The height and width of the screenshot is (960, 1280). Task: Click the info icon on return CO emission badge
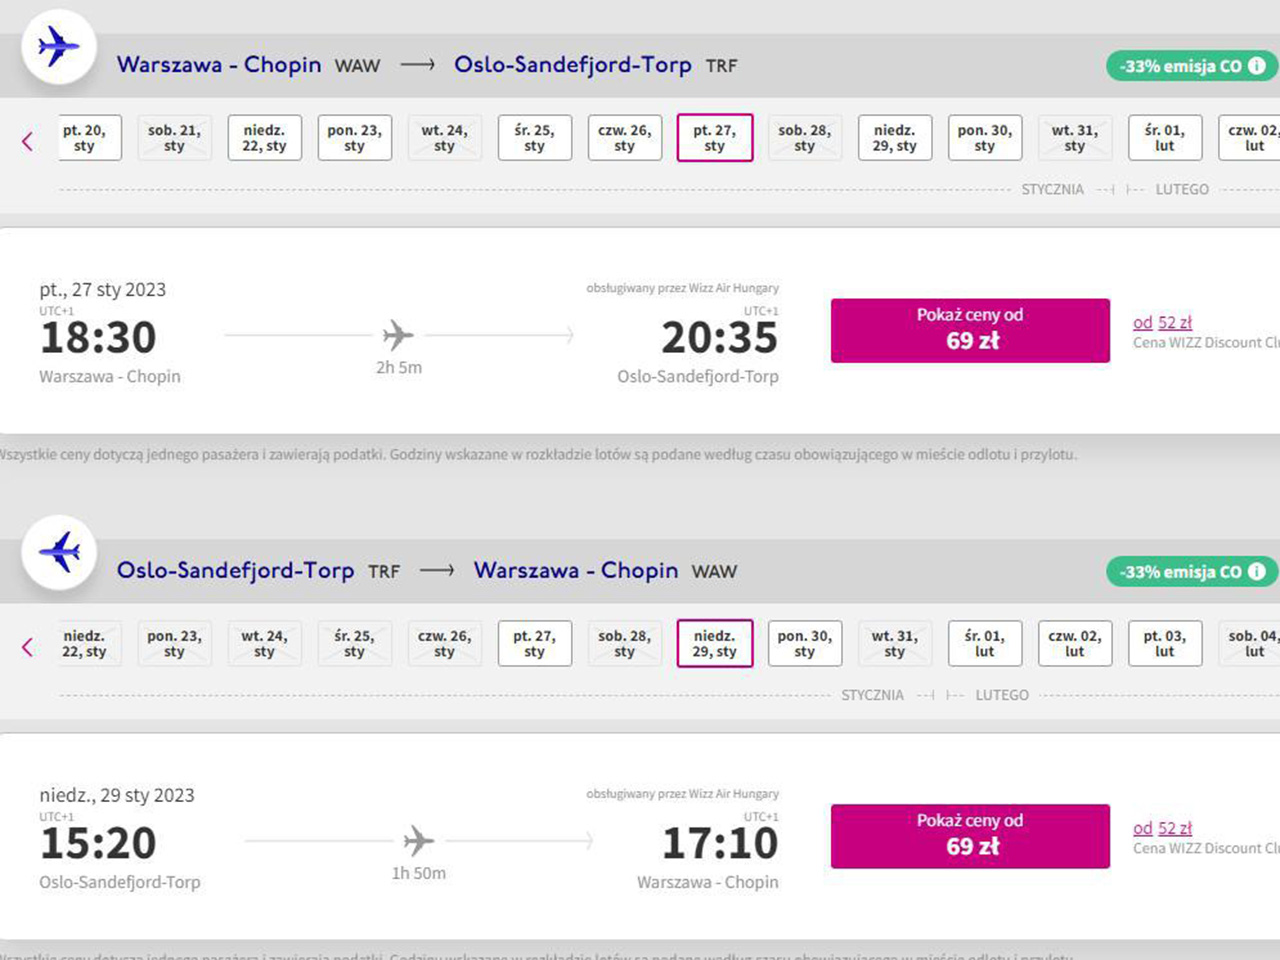pyautogui.click(x=1256, y=572)
